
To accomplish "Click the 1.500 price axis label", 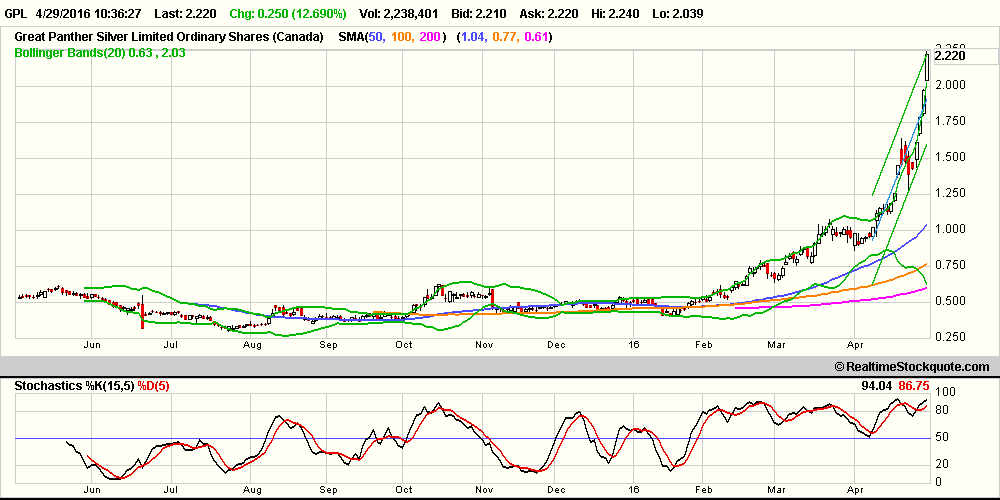I will (949, 157).
